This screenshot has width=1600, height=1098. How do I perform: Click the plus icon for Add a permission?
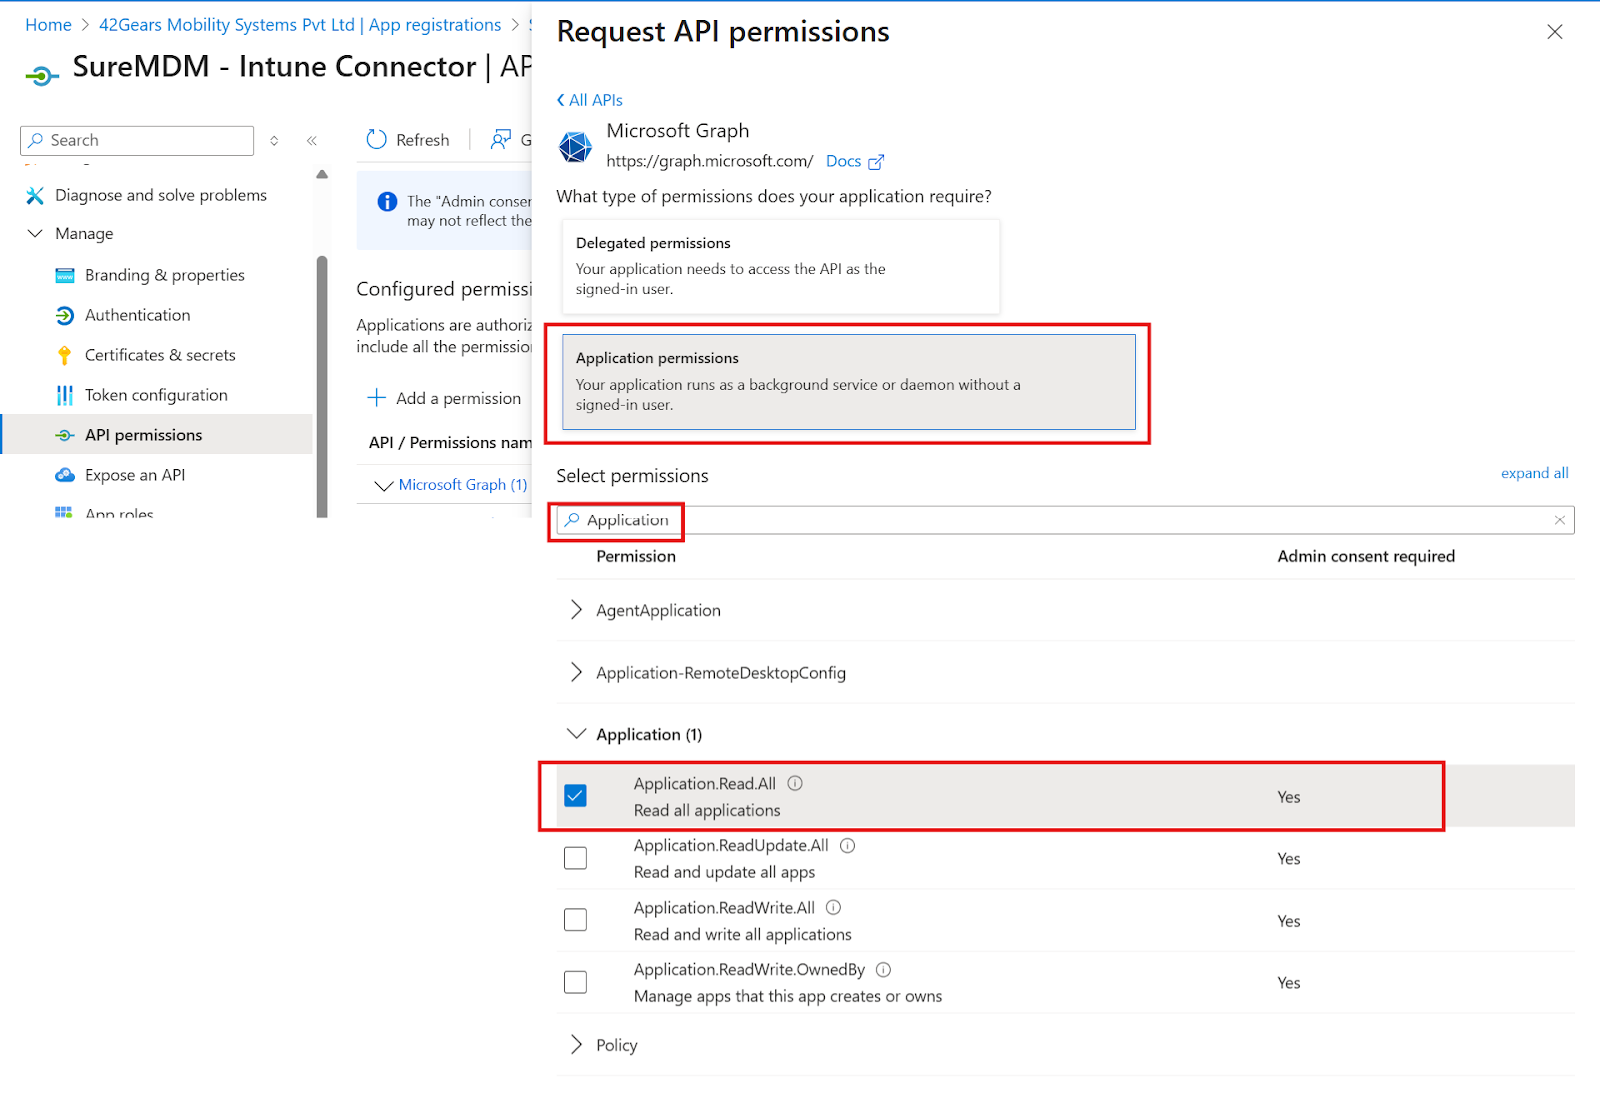(377, 398)
